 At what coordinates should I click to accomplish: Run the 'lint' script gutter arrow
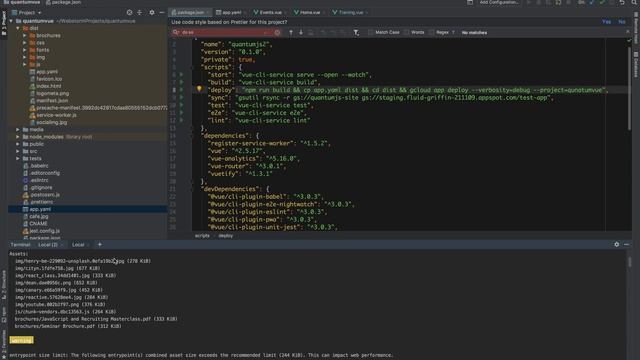click(181, 120)
